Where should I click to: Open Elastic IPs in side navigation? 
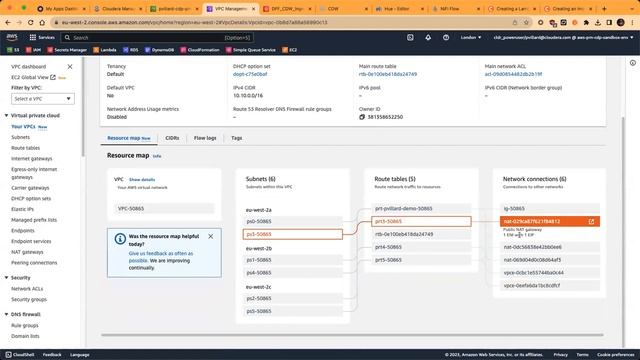click(22, 209)
